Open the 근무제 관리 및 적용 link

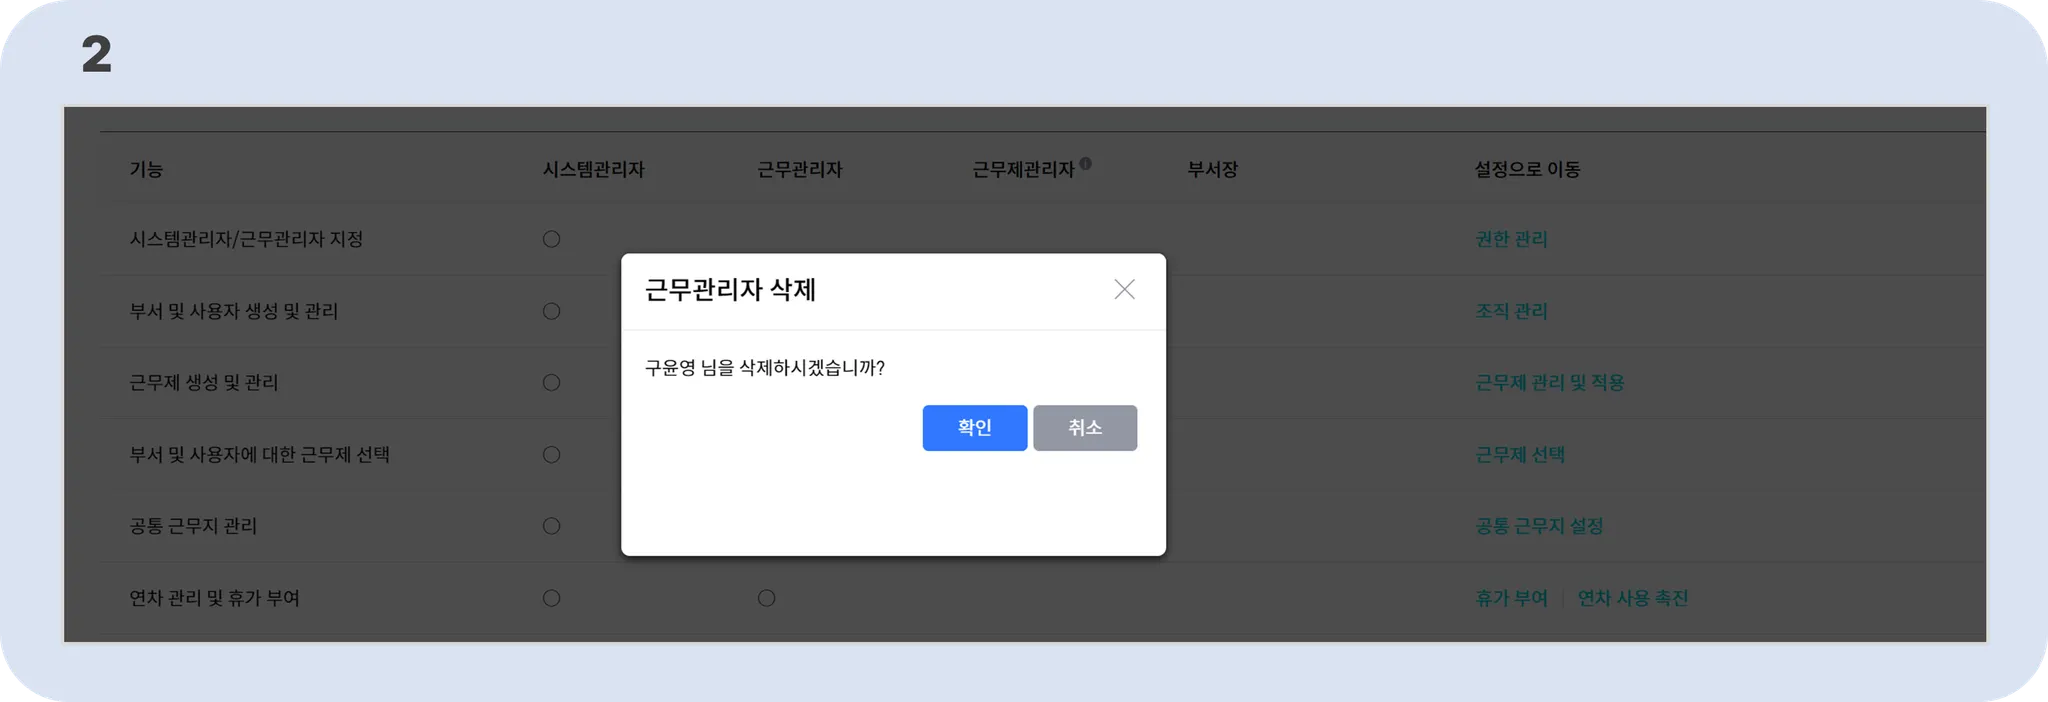click(1550, 383)
